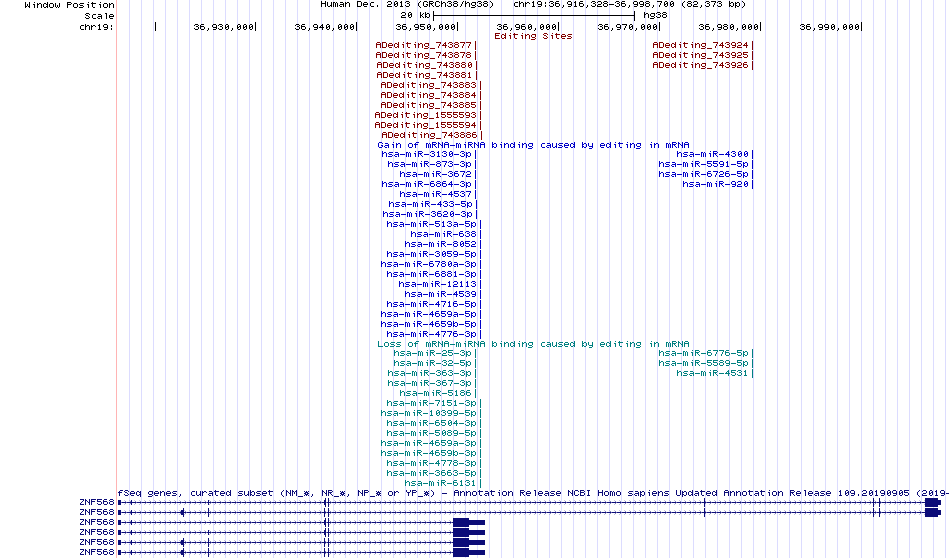Select hsa-miR-25-3p in the loss track
Image resolution: width=950 pixels, height=558 pixels.
pyautogui.click(x=432, y=353)
